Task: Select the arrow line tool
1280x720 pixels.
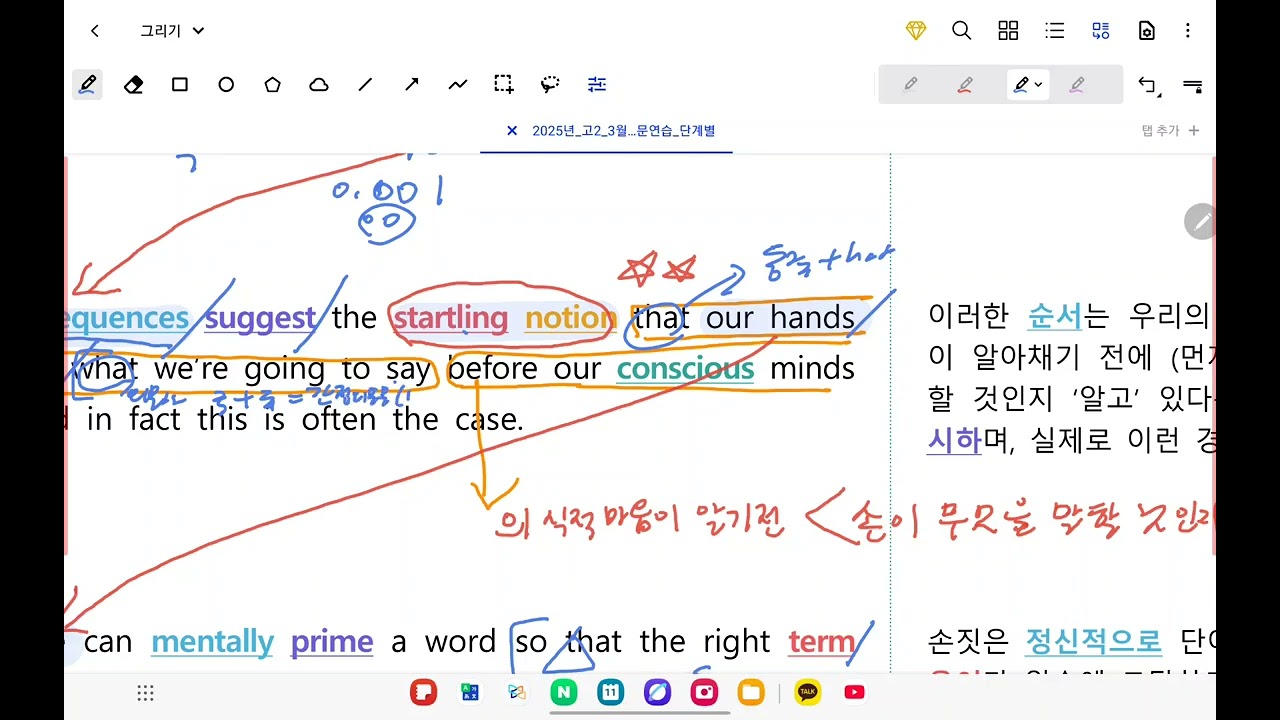Action: (x=411, y=85)
